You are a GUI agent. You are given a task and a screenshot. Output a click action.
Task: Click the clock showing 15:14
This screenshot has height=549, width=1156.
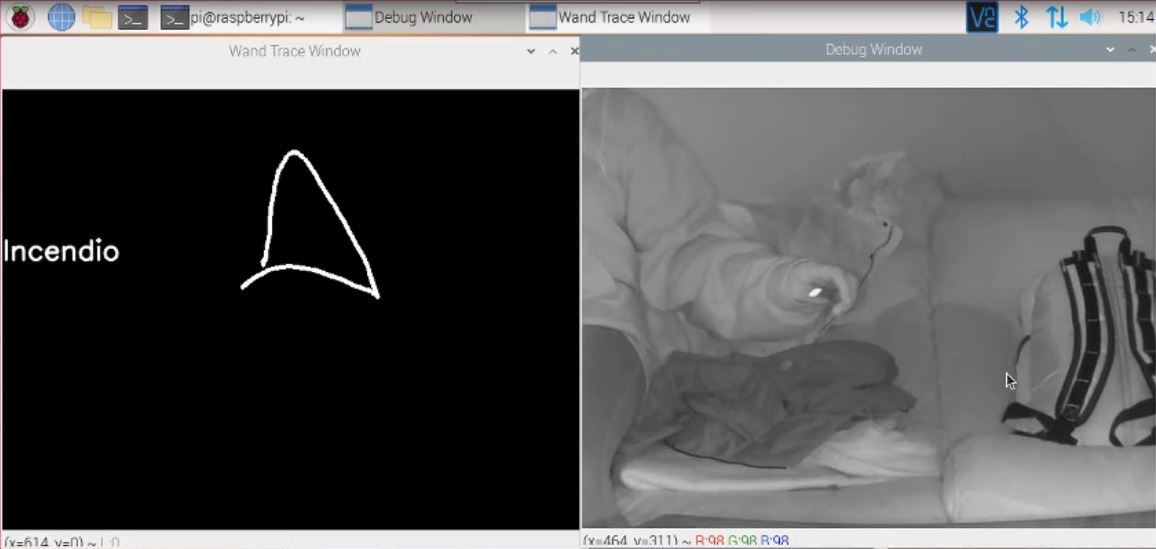tap(1136, 17)
